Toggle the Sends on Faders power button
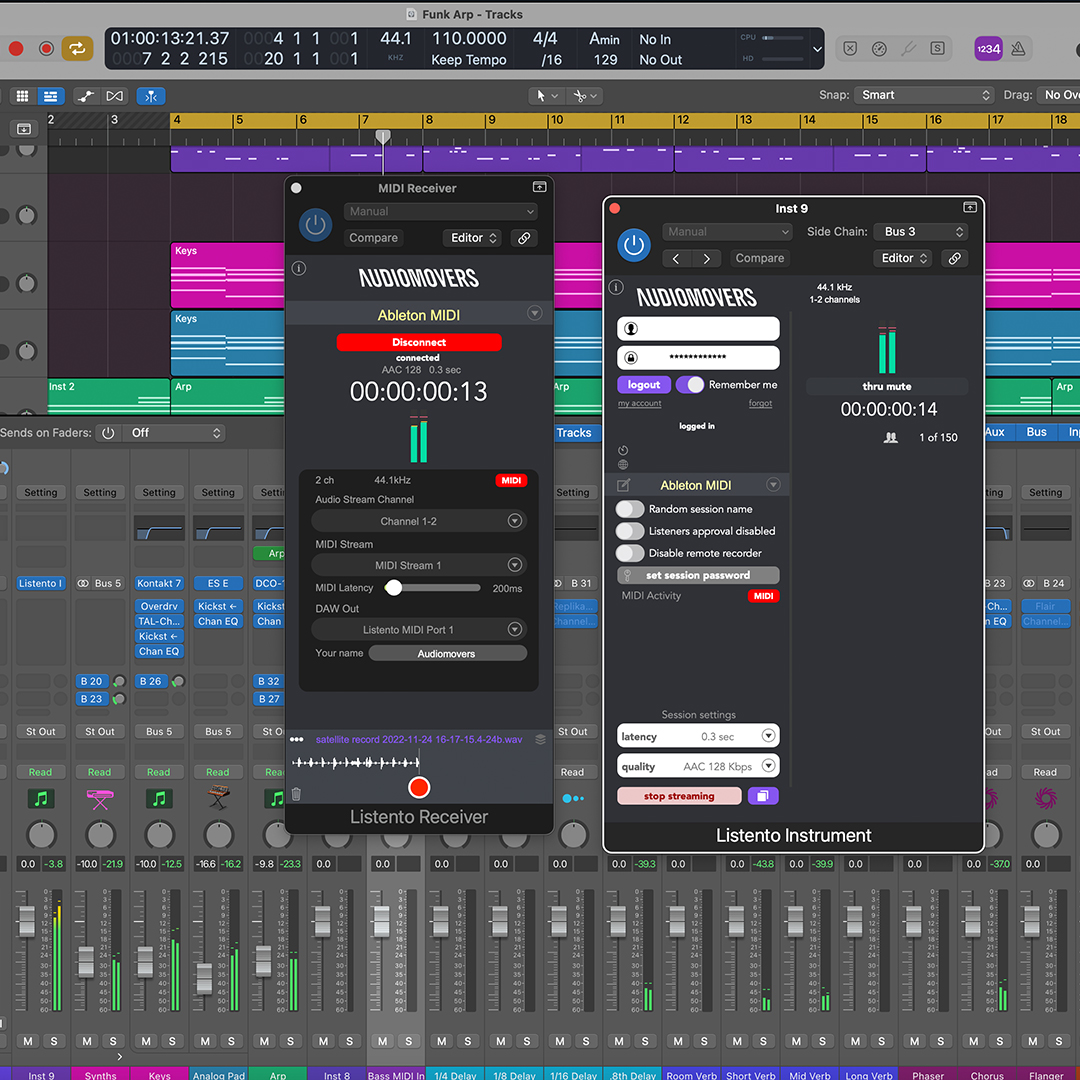This screenshot has height=1080, width=1080. coord(108,433)
